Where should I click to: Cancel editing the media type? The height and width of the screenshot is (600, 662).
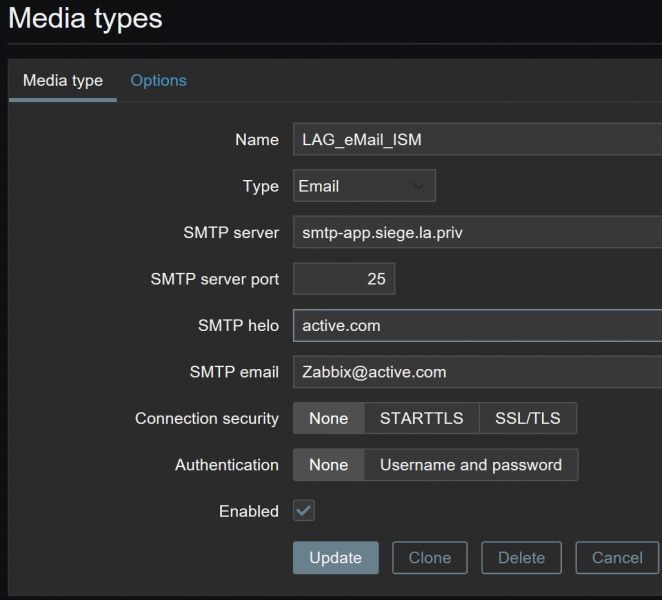point(617,557)
